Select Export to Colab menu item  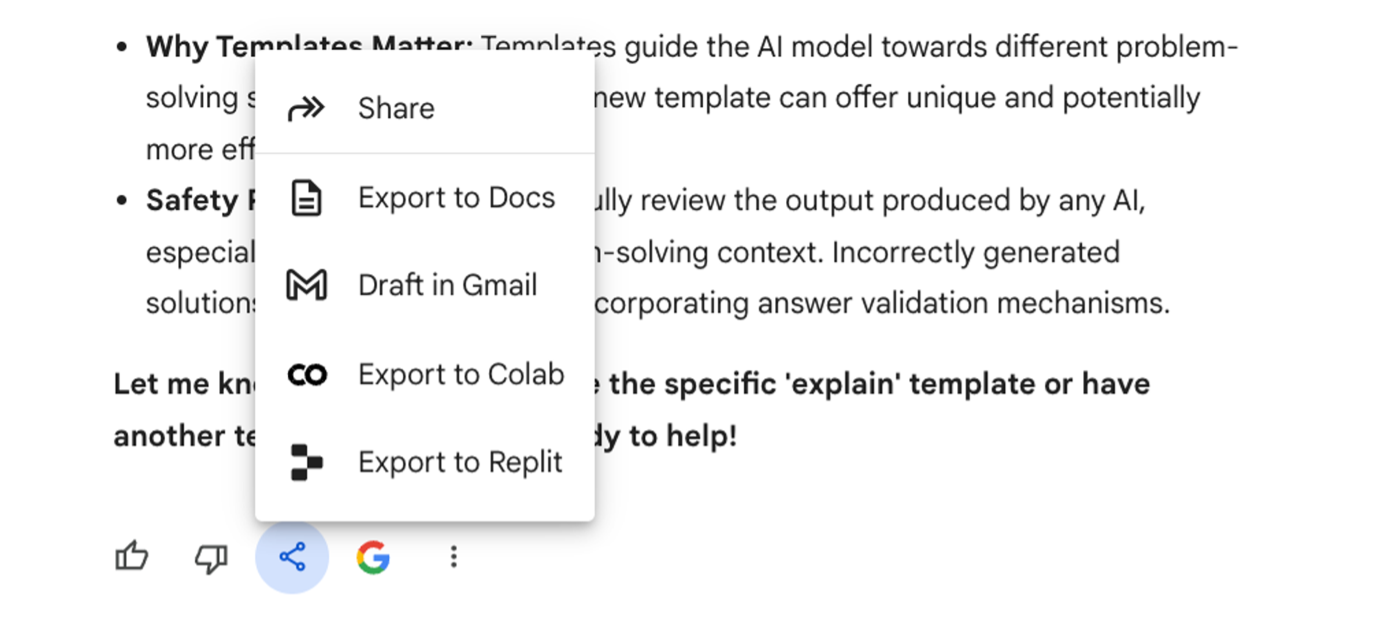point(425,374)
